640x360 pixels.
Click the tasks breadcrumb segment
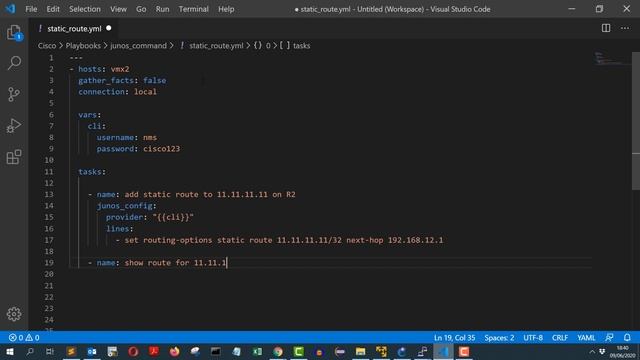[x=295, y=46]
